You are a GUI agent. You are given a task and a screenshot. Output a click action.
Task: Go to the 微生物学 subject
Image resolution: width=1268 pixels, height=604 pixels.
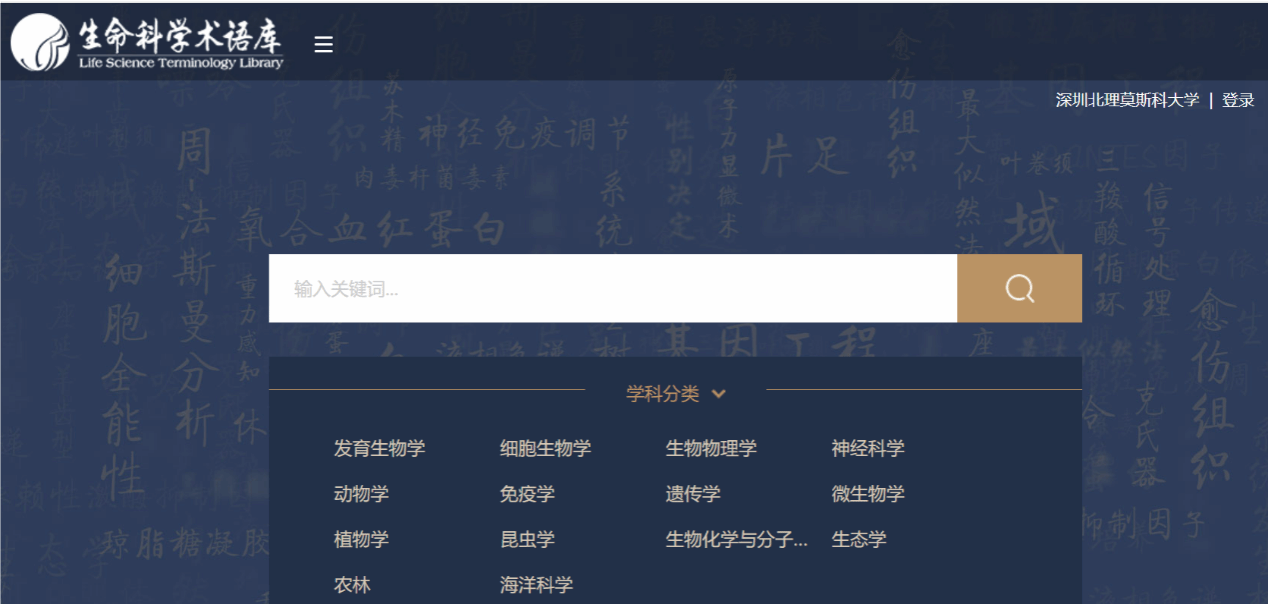coord(868,494)
